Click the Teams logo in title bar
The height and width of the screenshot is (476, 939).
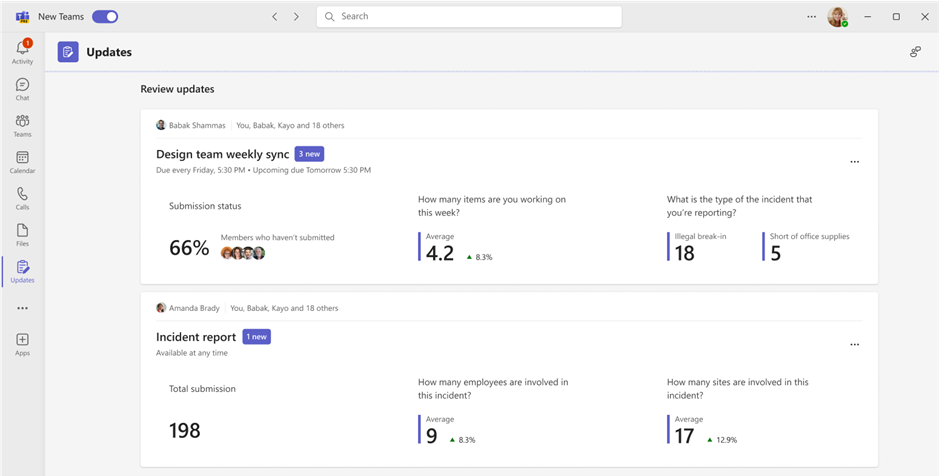pyautogui.click(x=23, y=17)
